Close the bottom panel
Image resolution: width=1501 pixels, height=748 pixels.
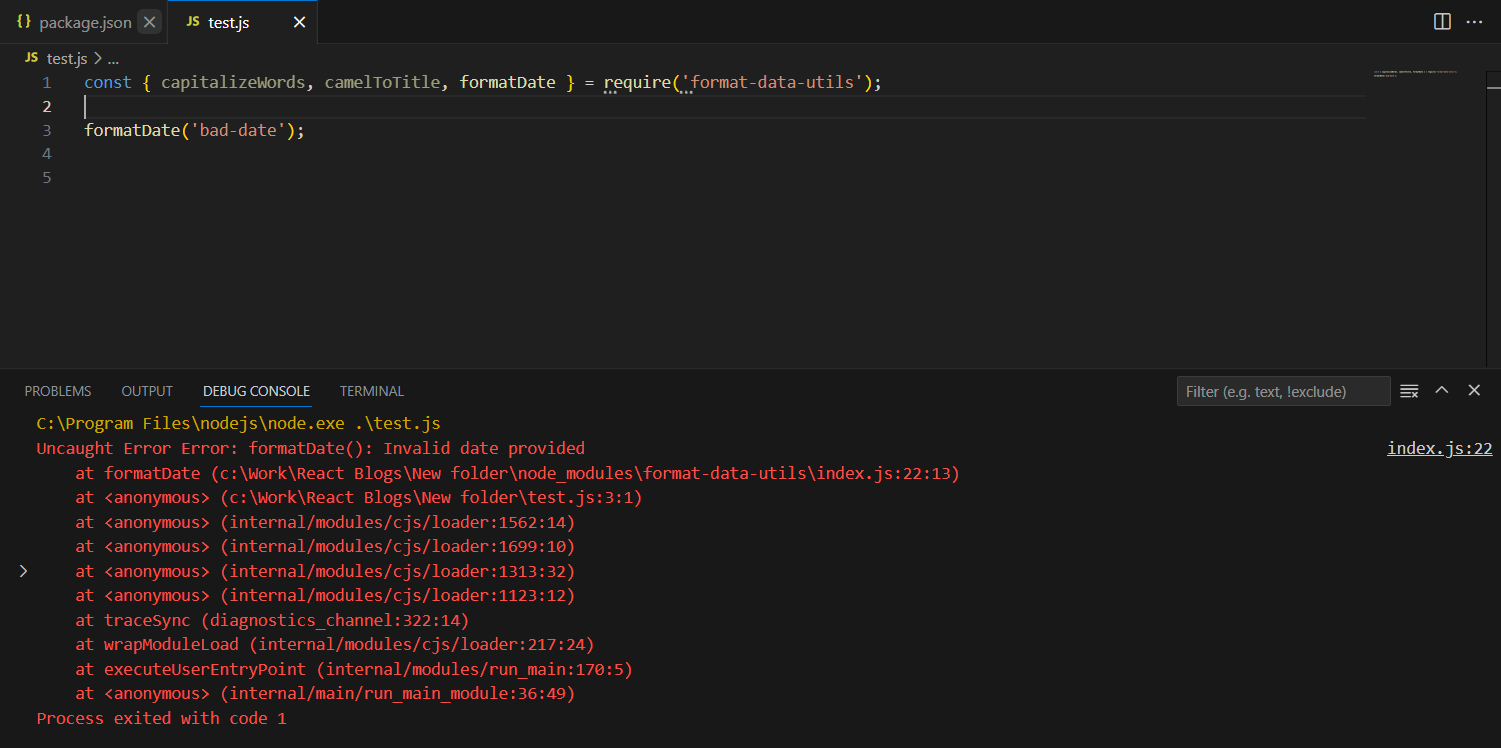tap(1474, 391)
